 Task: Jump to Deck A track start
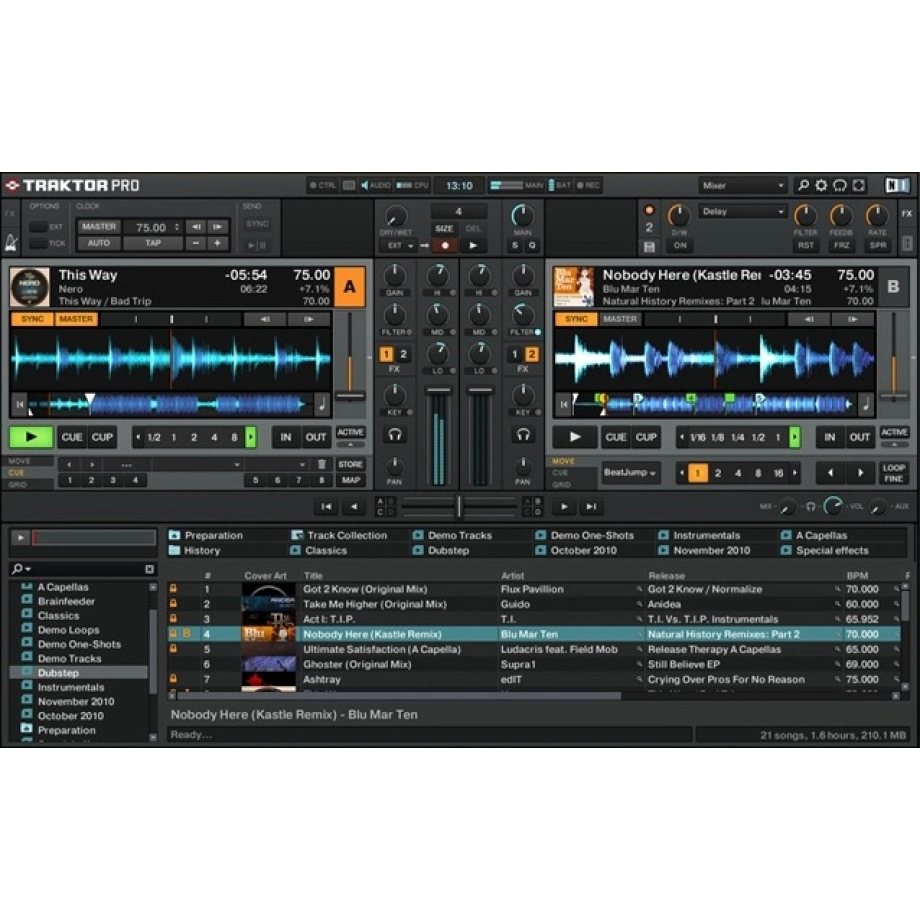click(19, 404)
